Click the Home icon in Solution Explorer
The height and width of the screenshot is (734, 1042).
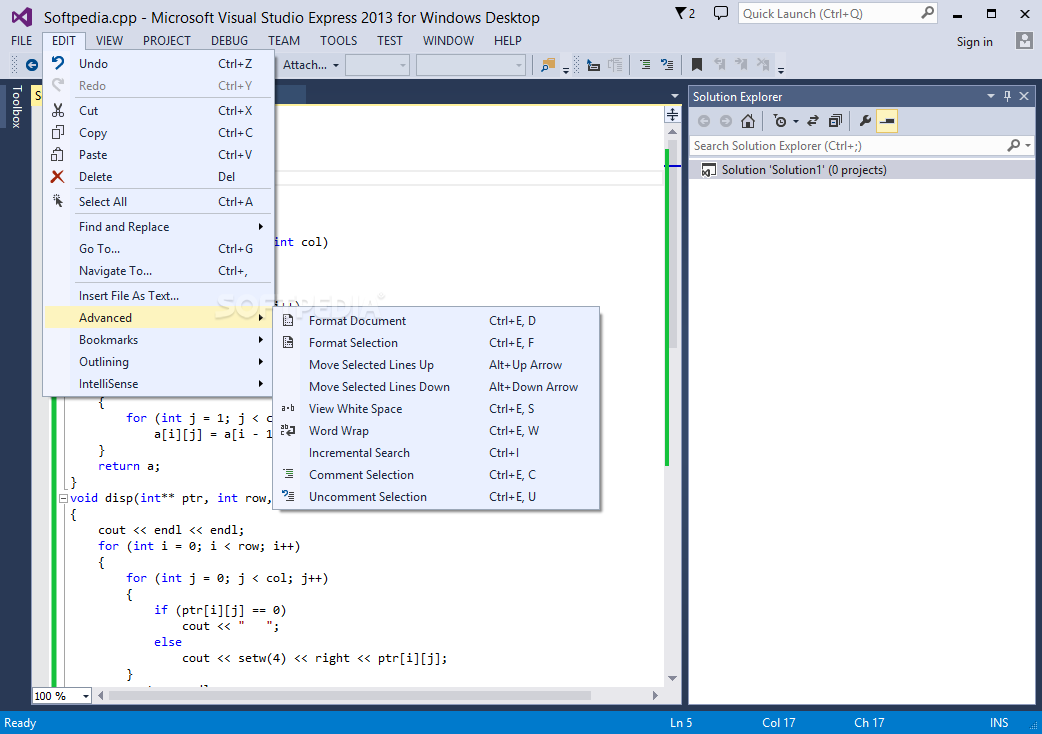click(748, 121)
